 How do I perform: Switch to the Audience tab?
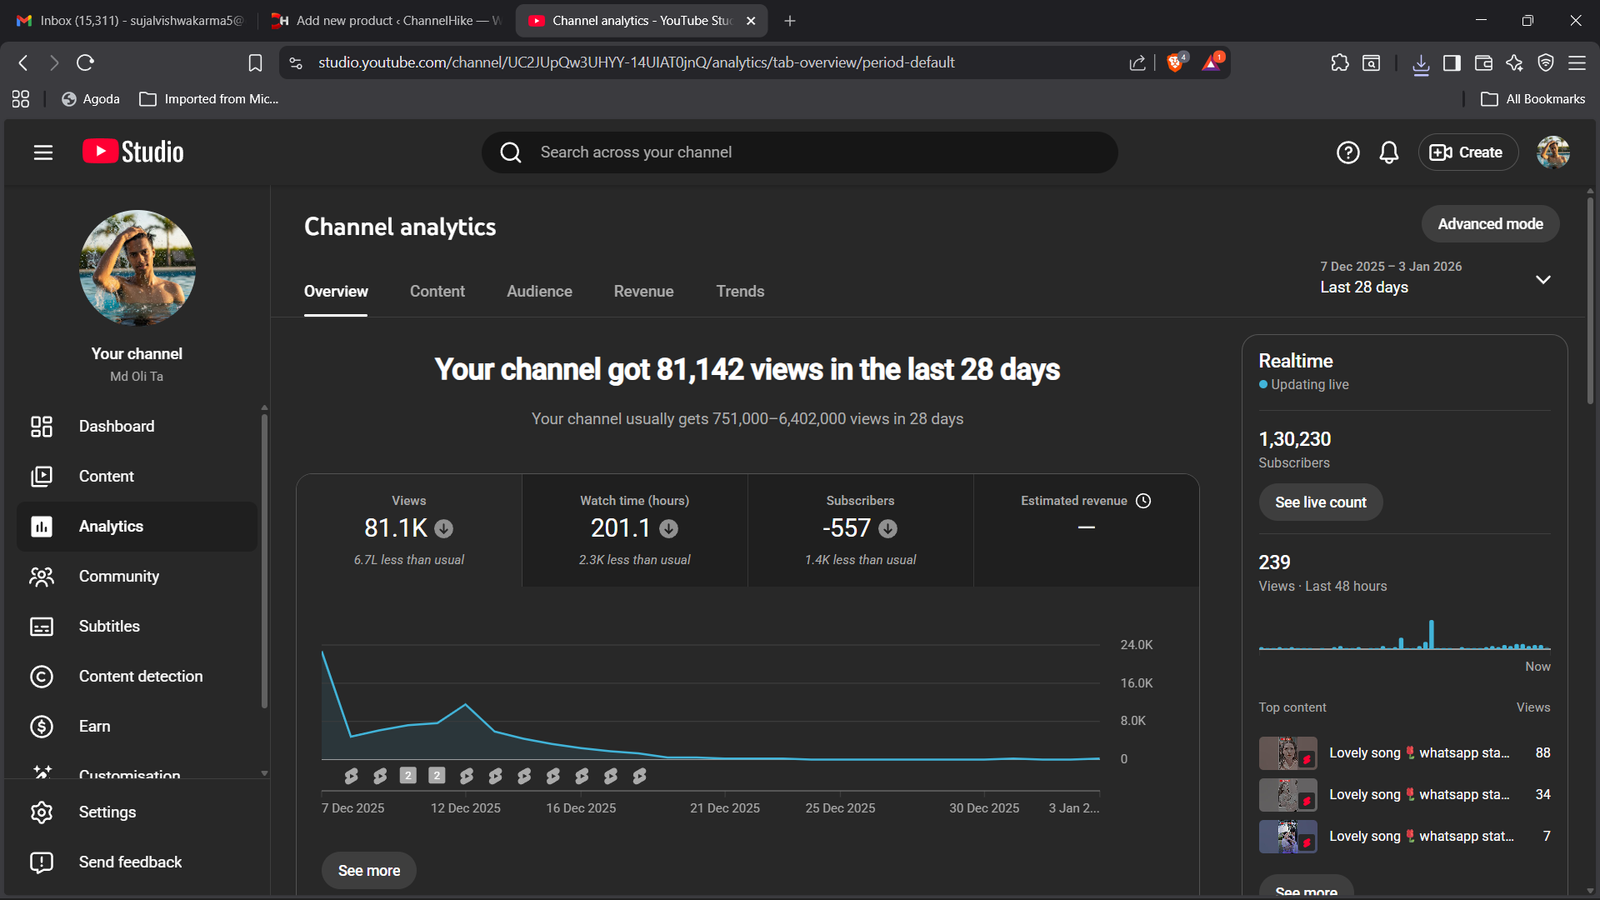pos(539,291)
